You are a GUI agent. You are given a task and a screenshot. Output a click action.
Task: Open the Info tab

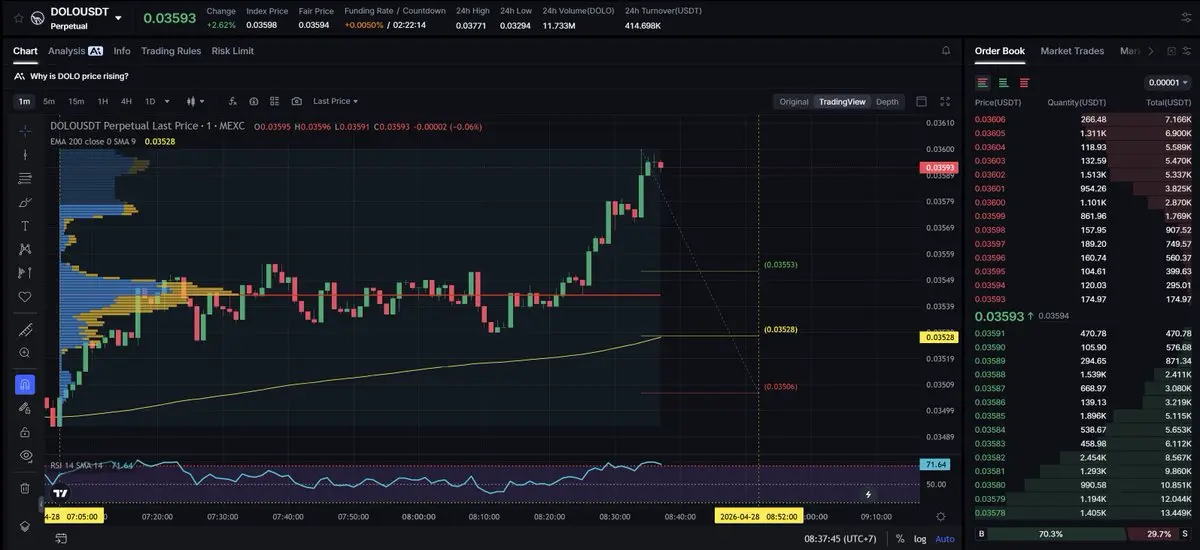(122, 51)
